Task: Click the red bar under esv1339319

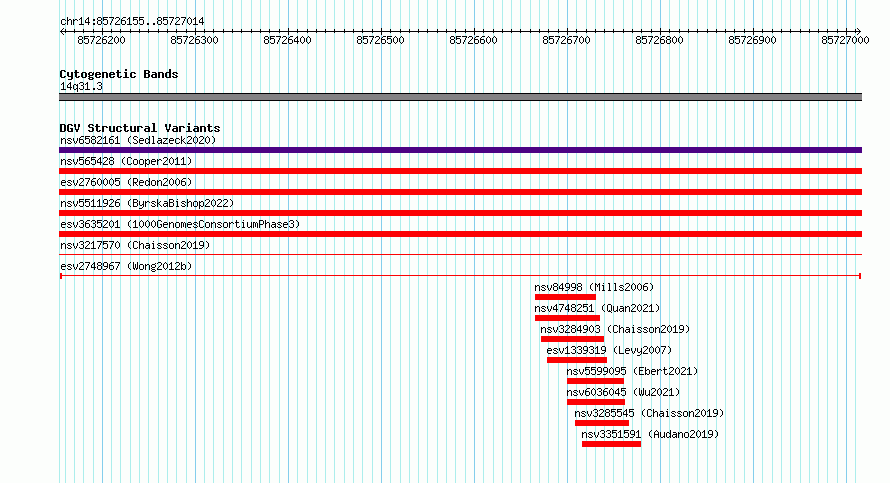Action: point(577,360)
